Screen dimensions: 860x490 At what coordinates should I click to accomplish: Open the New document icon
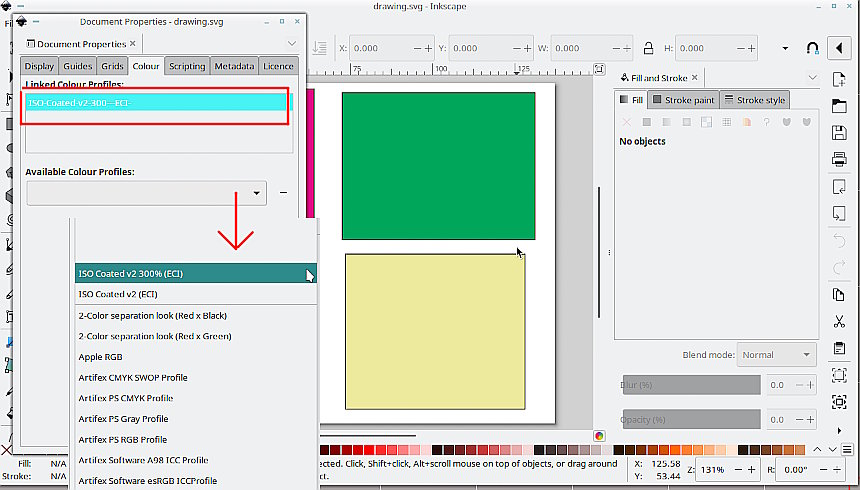(x=839, y=80)
